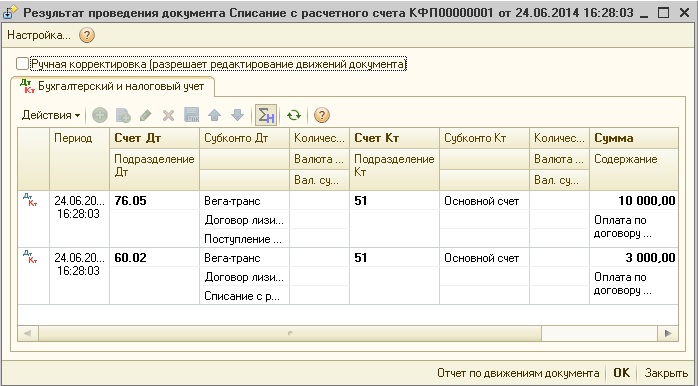Click Договор лизи... in the 60.02 row
Viewport: 698px width, 386px height.
point(244,276)
